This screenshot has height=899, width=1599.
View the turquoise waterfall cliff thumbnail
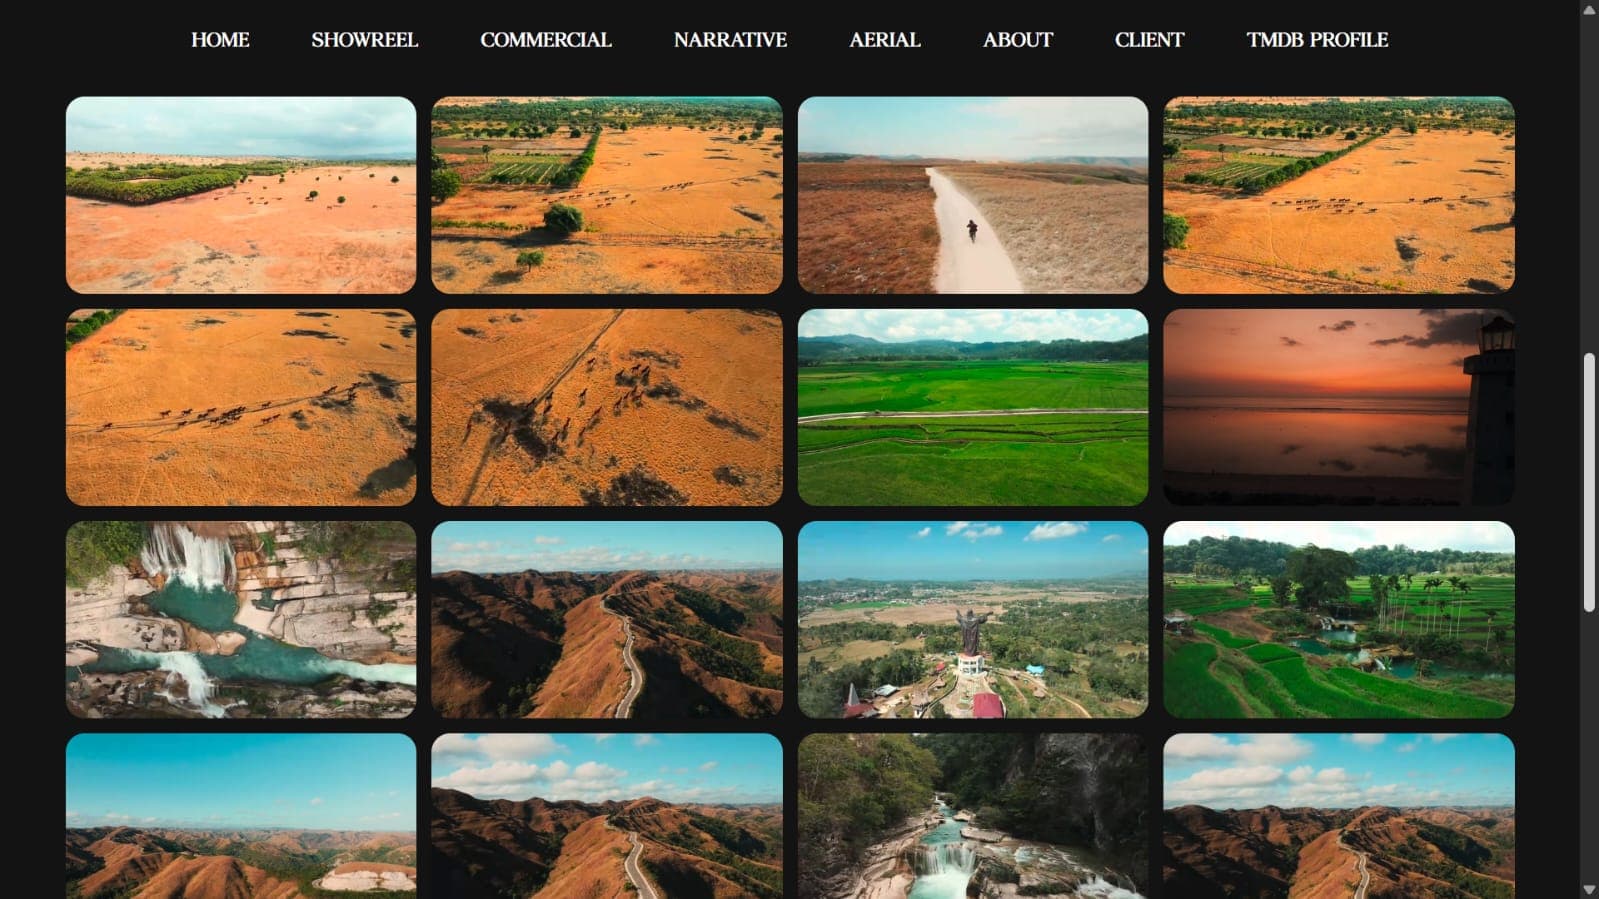(x=241, y=619)
